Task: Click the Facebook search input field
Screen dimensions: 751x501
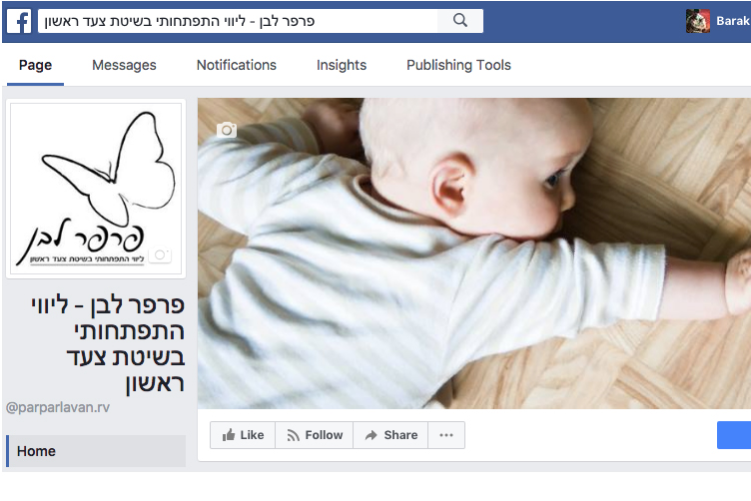Action: [238, 21]
